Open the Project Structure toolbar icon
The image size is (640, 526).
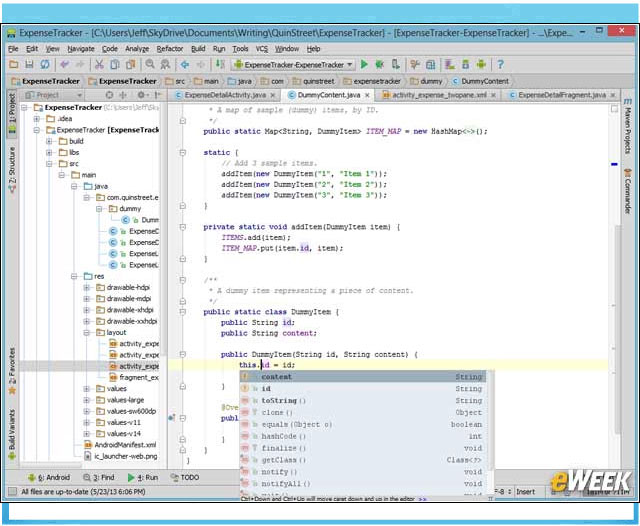(431, 64)
